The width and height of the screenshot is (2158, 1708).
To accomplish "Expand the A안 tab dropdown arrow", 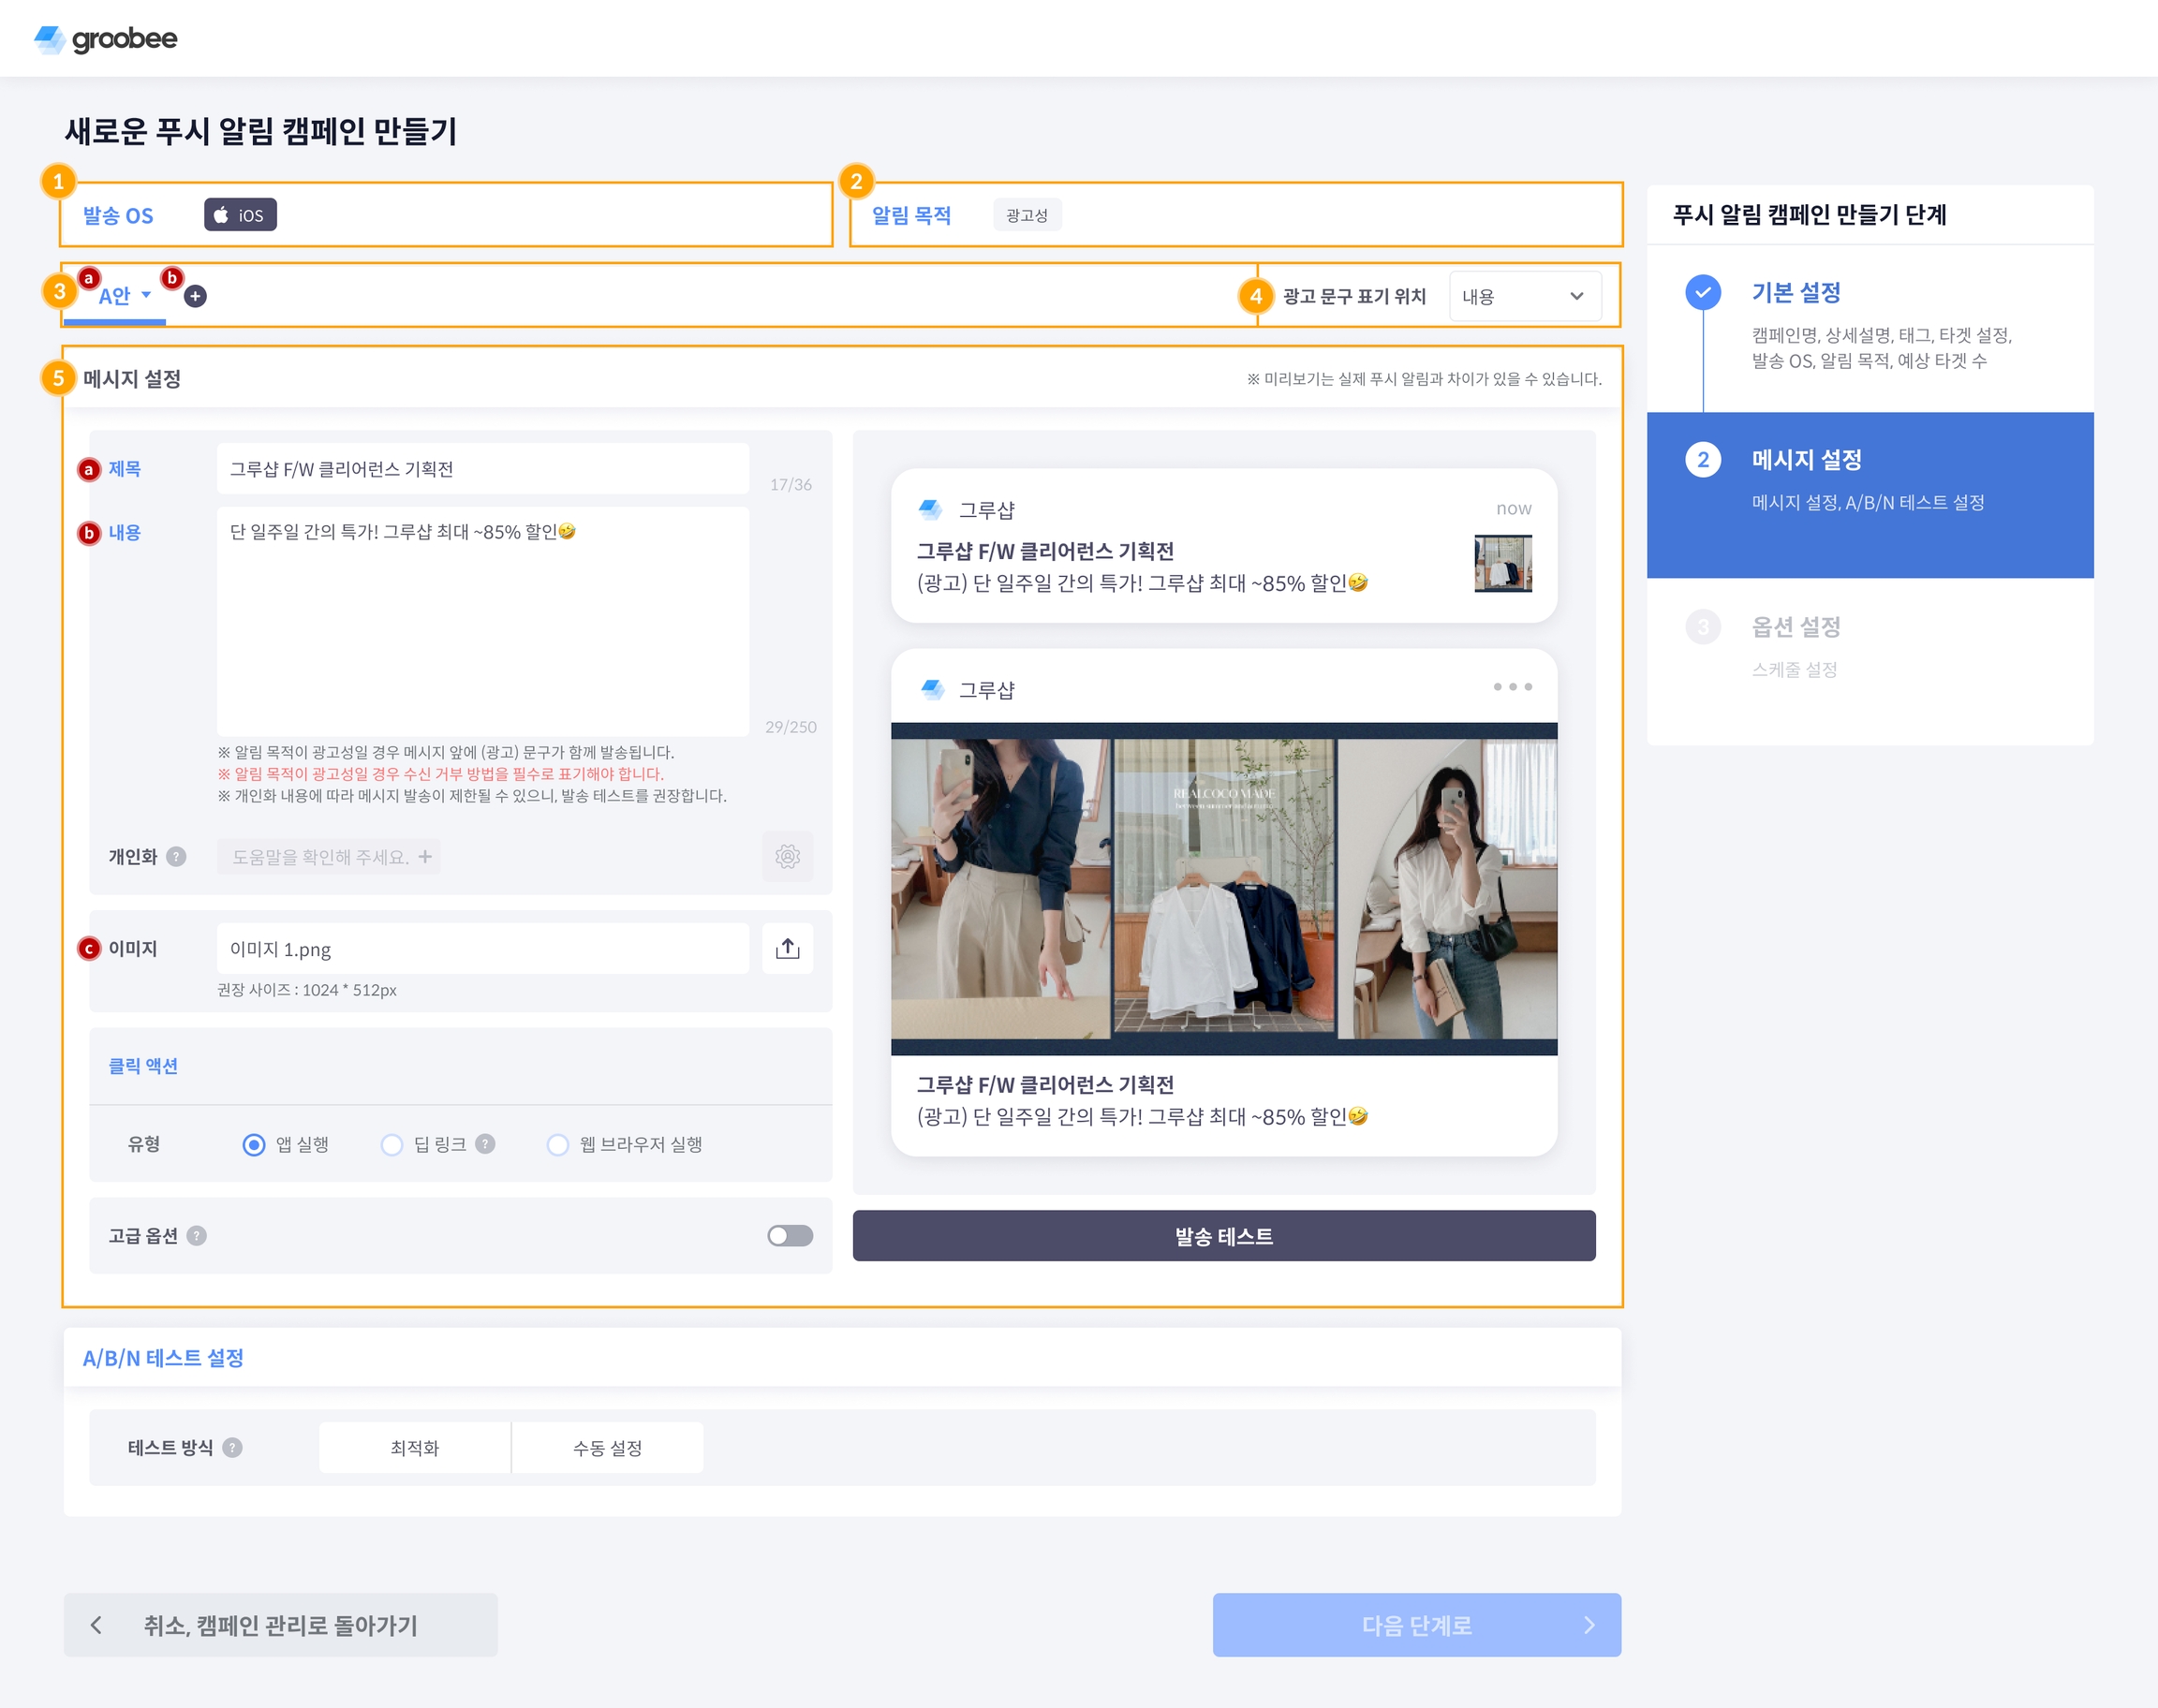I will pyautogui.click(x=146, y=295).
